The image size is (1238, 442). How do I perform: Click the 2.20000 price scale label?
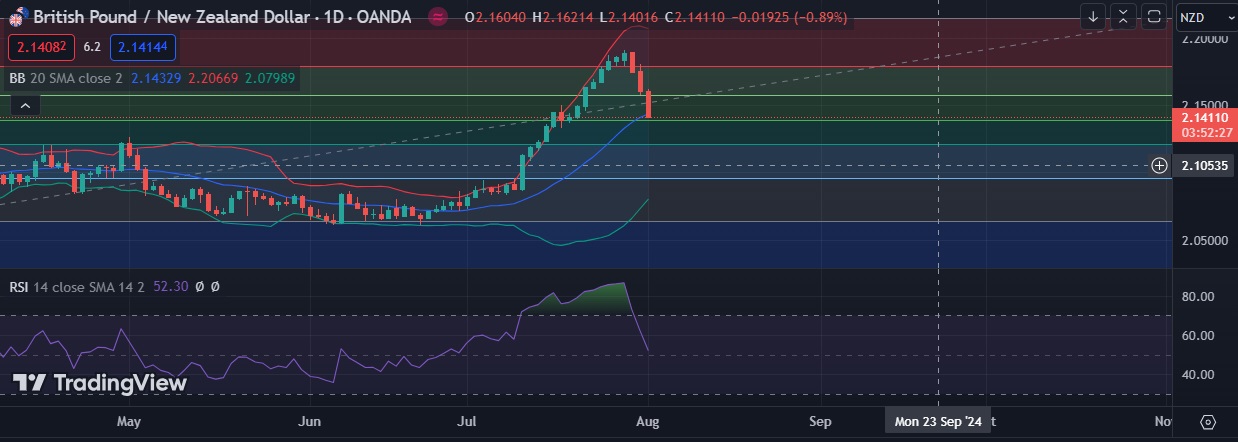(x=1205, y=38)
